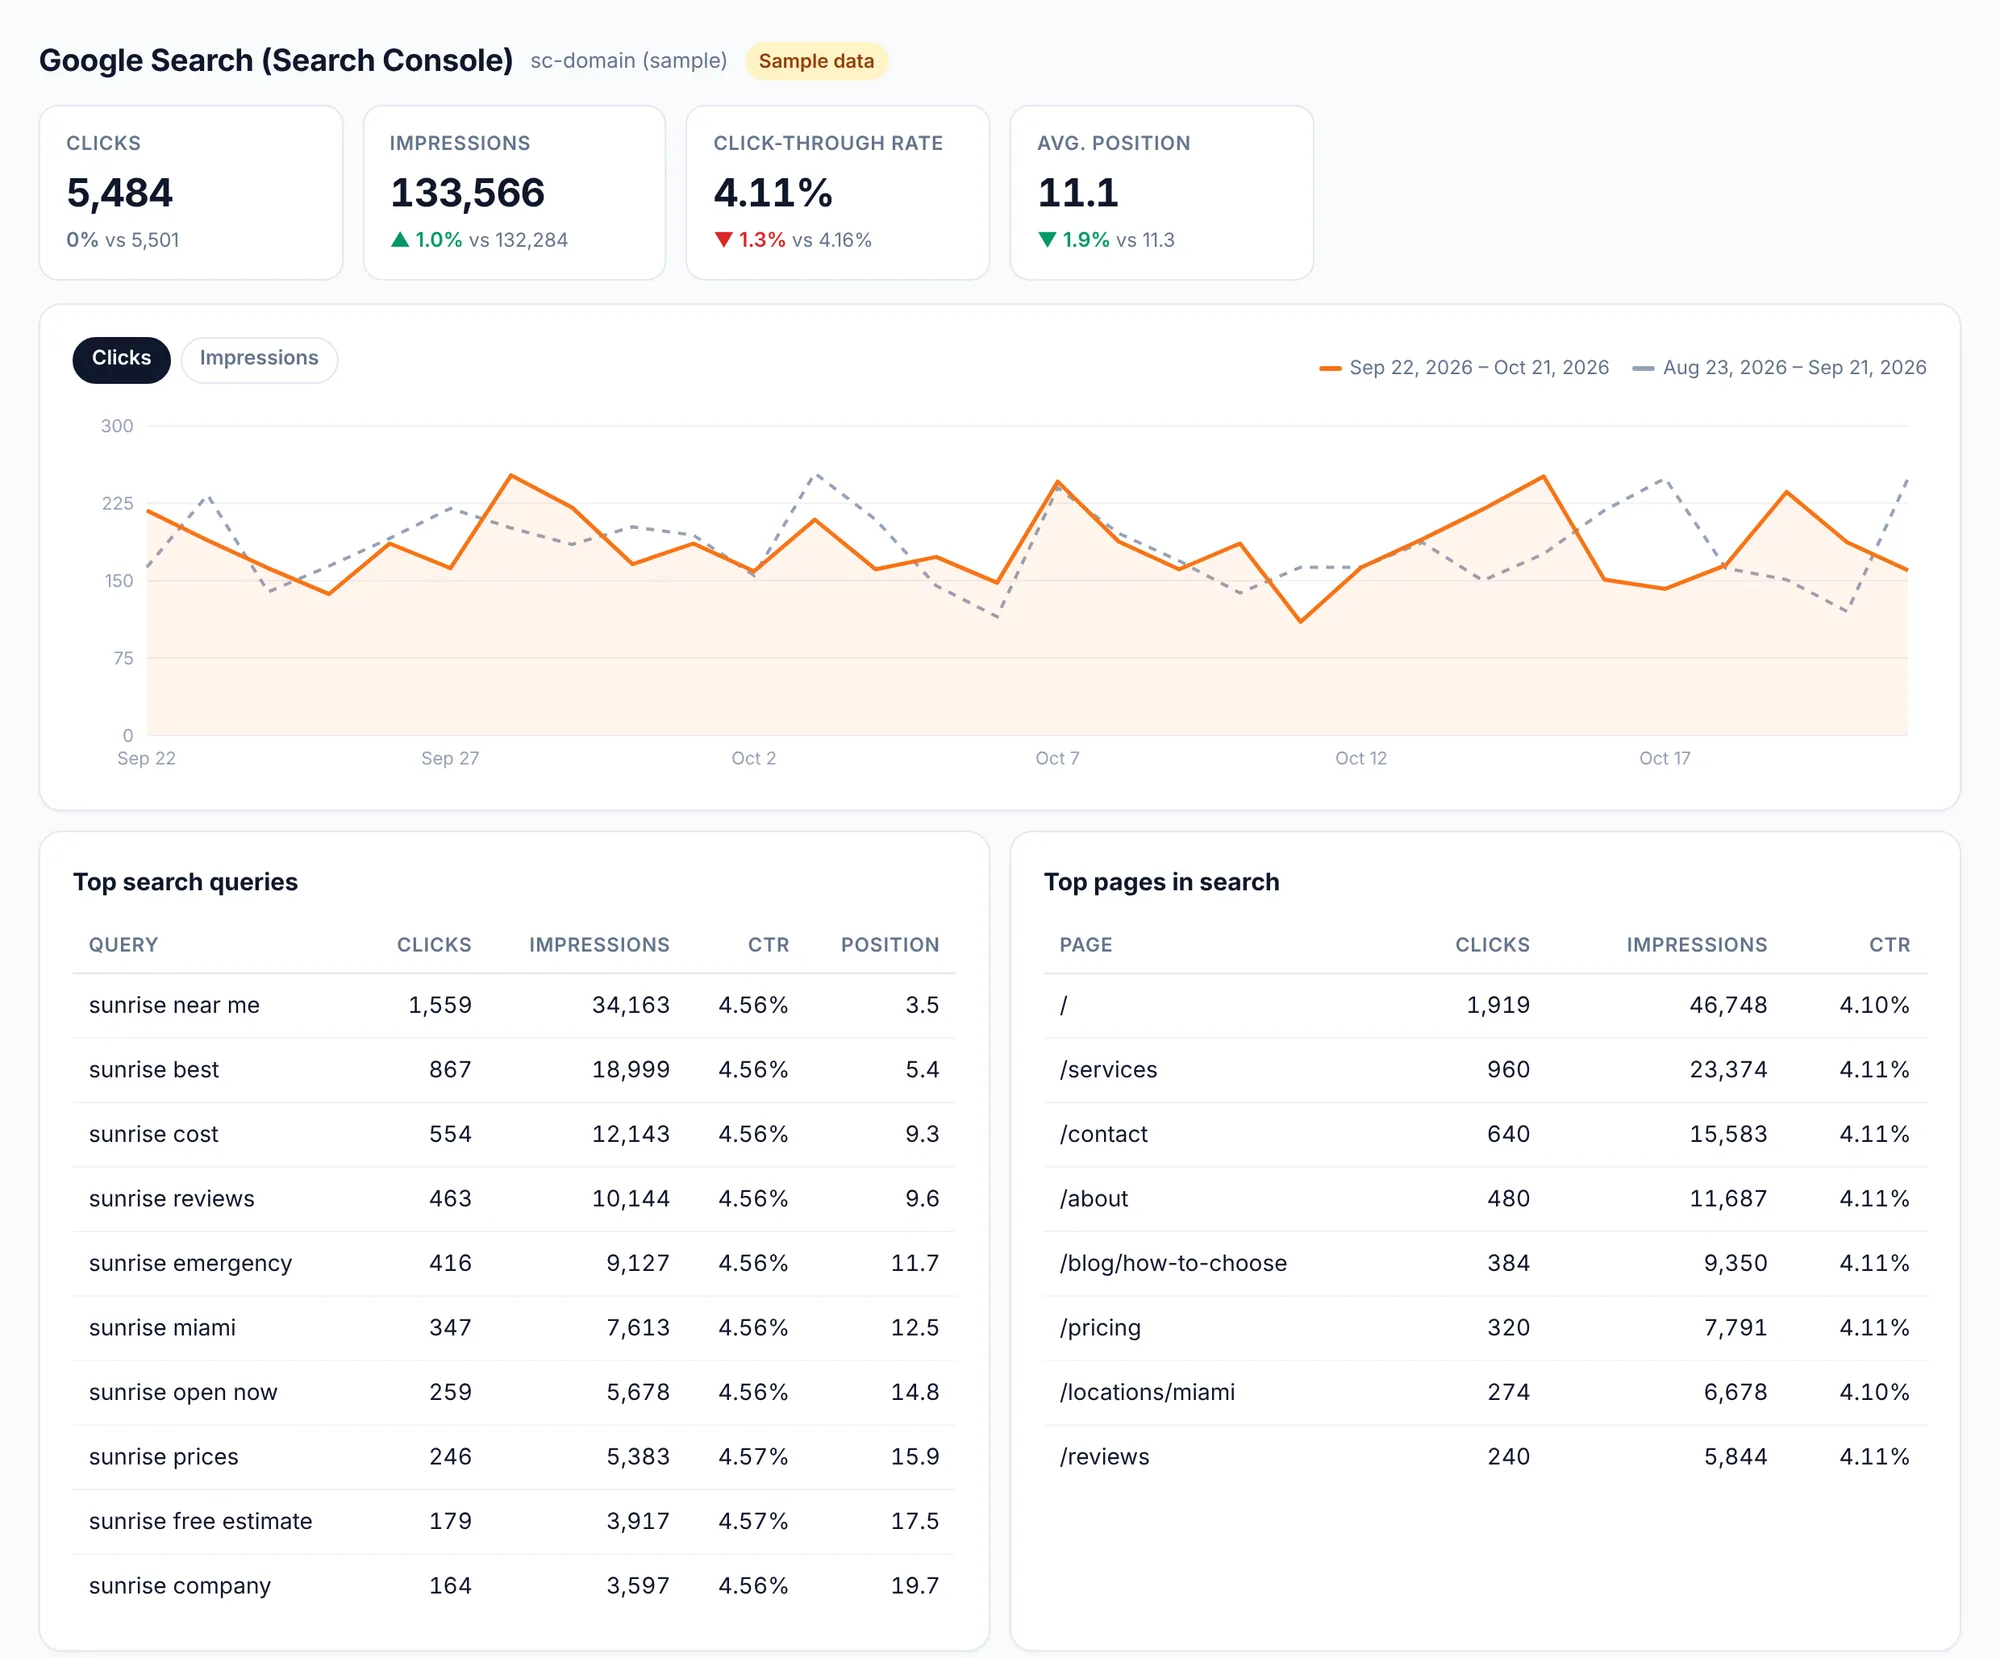
Task: Sort queries by the CTR column header
Action: [768, 945]
